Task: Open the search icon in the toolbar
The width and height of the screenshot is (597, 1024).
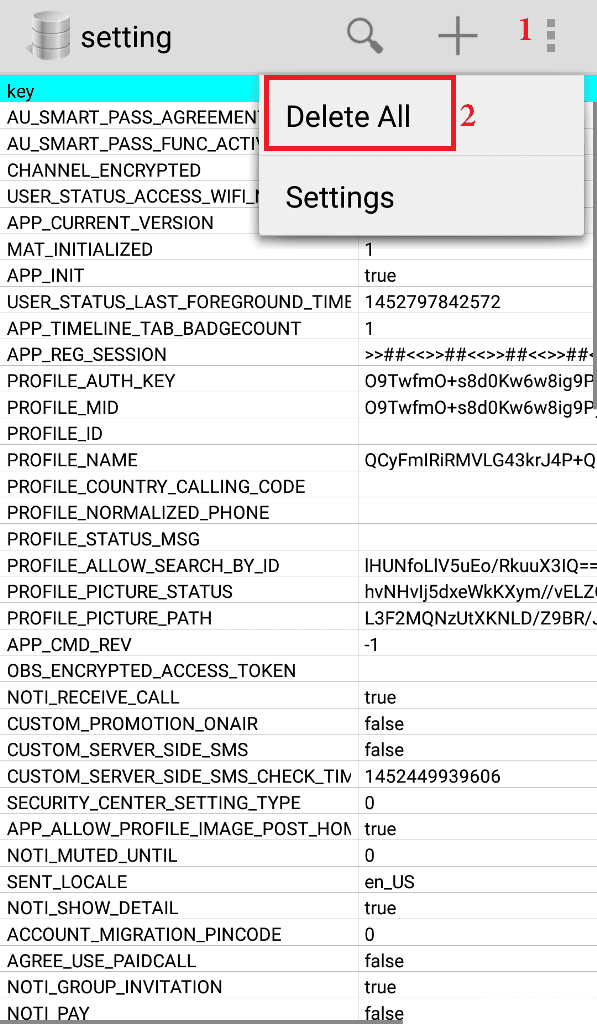Action: pos(364,36)
